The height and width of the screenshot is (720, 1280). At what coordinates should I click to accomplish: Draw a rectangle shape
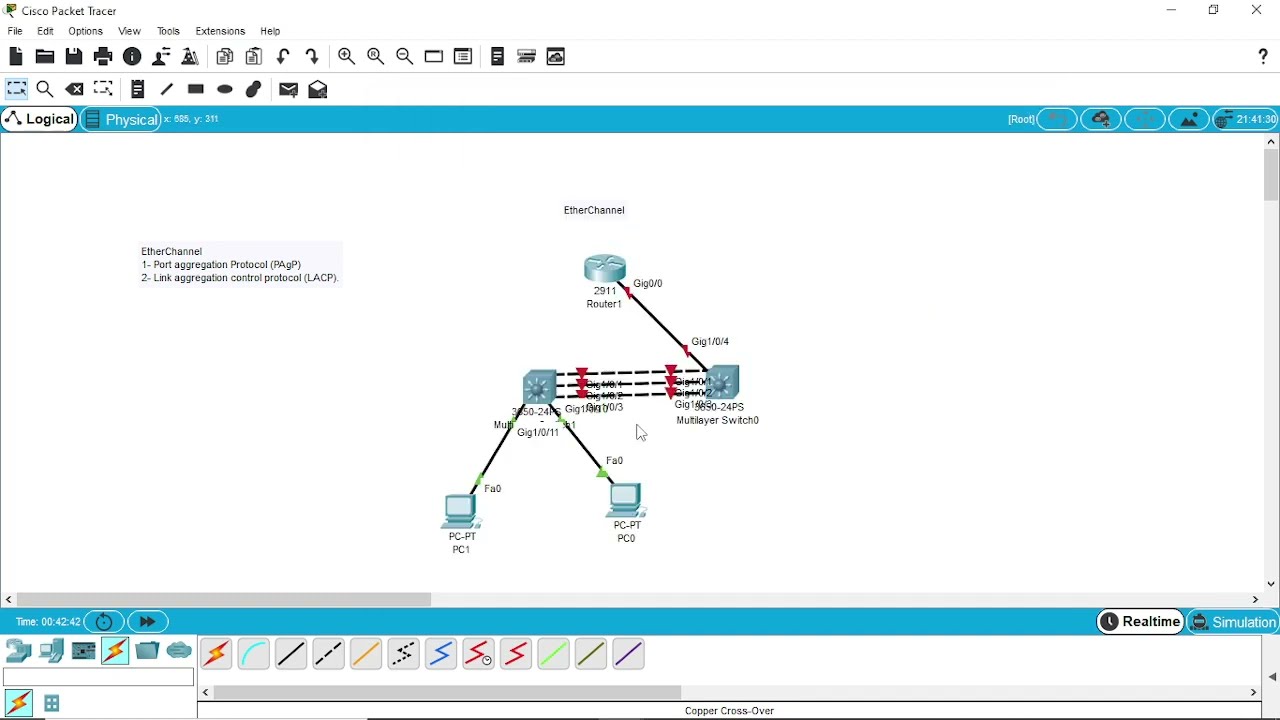pos(196,89)
